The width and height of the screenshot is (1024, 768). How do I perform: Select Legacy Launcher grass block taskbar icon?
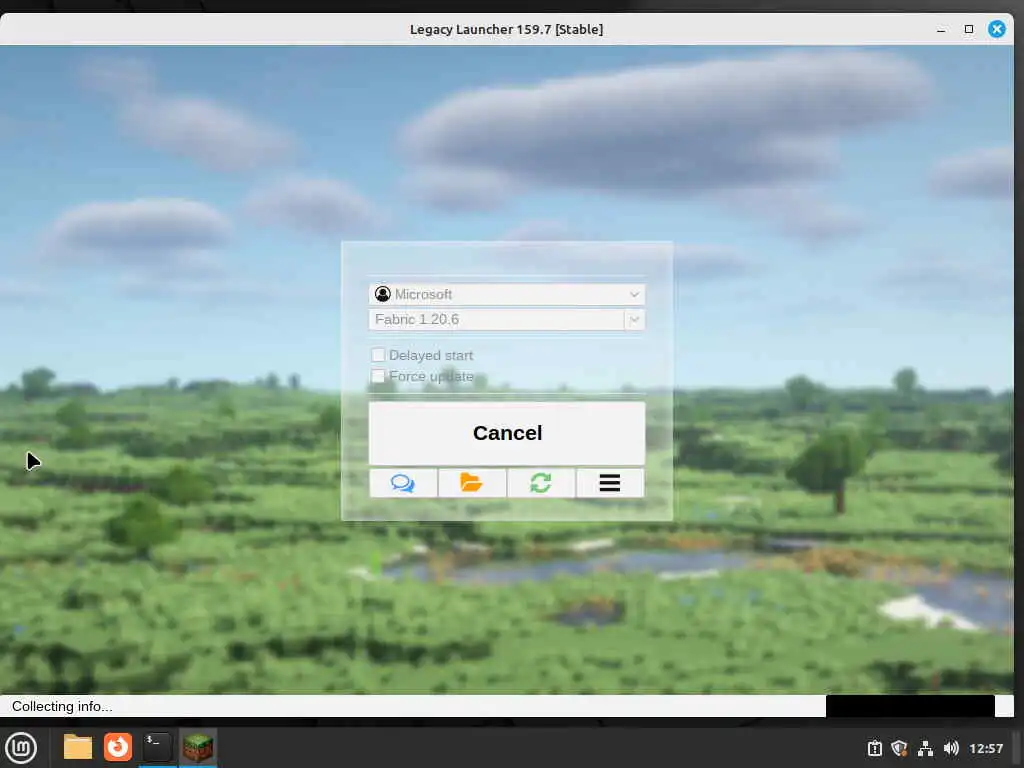[x=197, y=748]
